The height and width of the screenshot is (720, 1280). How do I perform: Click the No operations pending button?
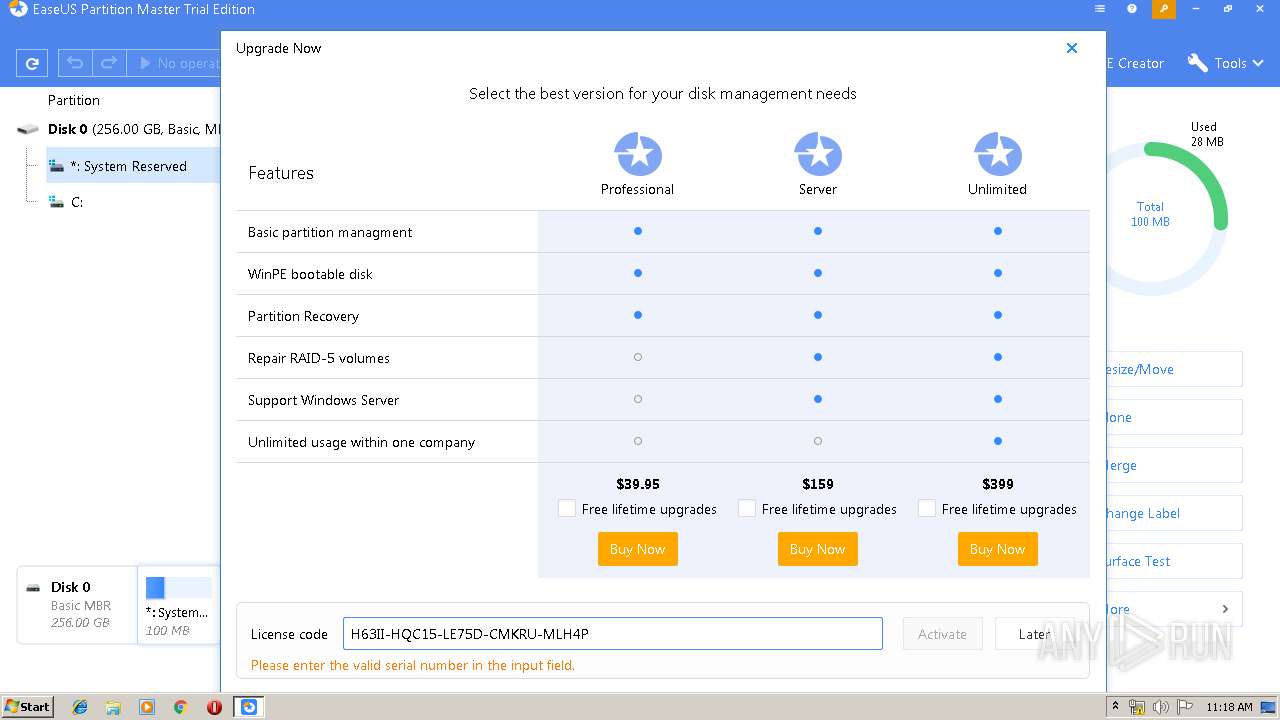pyautogui.click(x=175, y=63)
